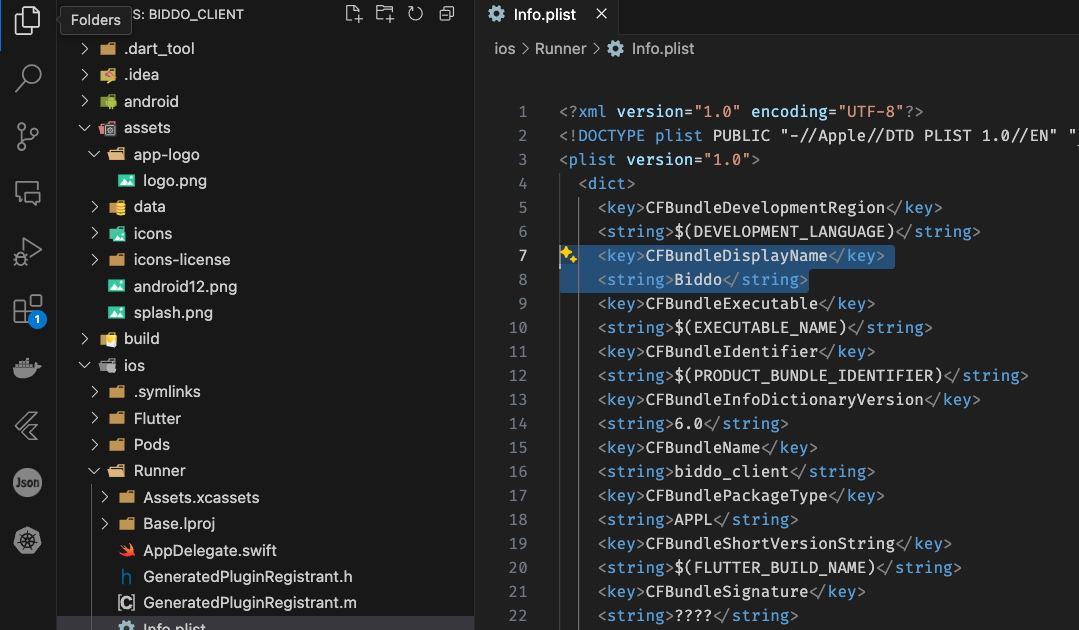Open the Flutter sidebar icon

[28, 426]
